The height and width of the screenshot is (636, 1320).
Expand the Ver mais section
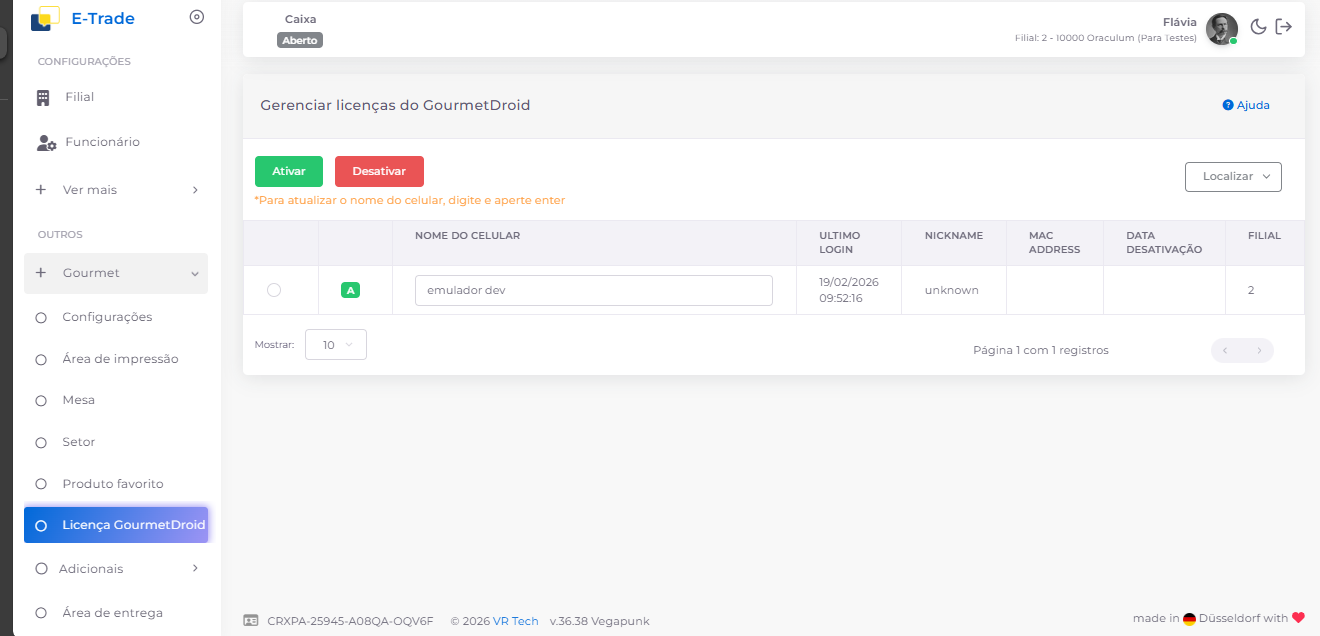[x=116, y=190]
